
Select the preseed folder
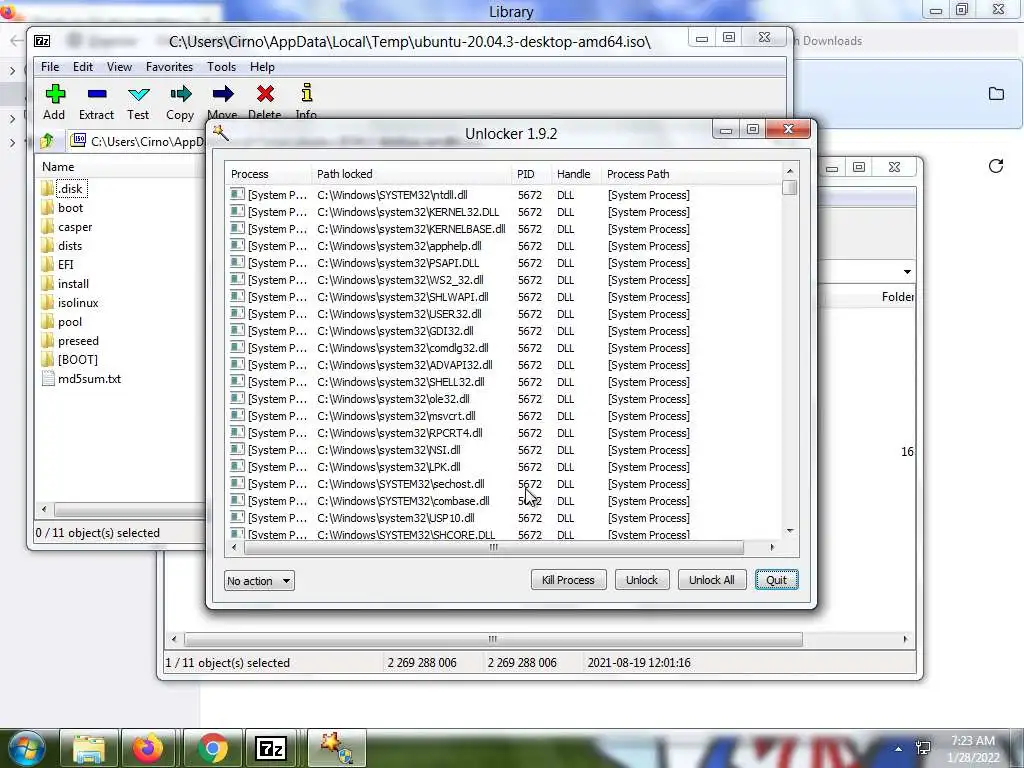coord(70,340)
